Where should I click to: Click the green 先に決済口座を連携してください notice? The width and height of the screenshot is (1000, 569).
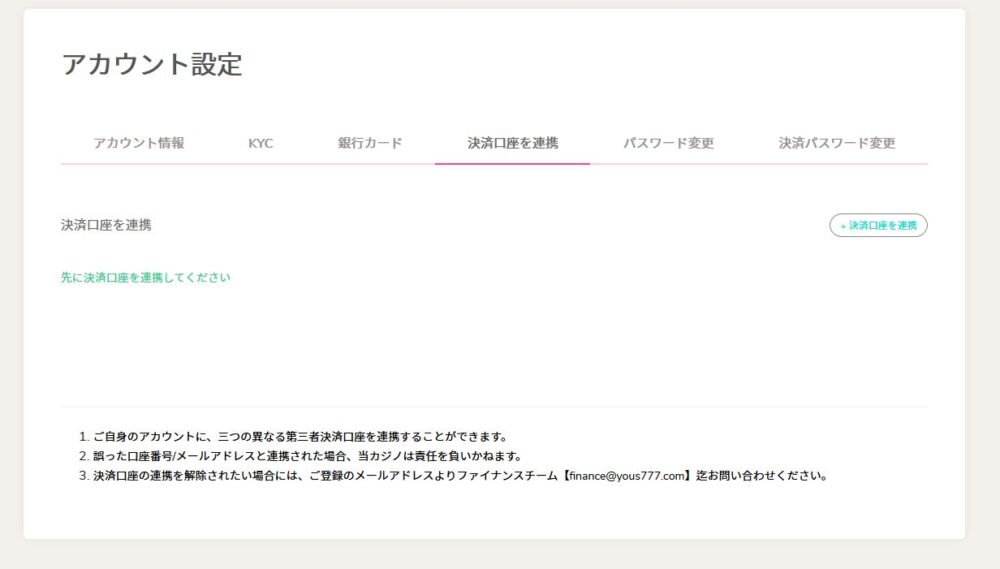point(145,277)
